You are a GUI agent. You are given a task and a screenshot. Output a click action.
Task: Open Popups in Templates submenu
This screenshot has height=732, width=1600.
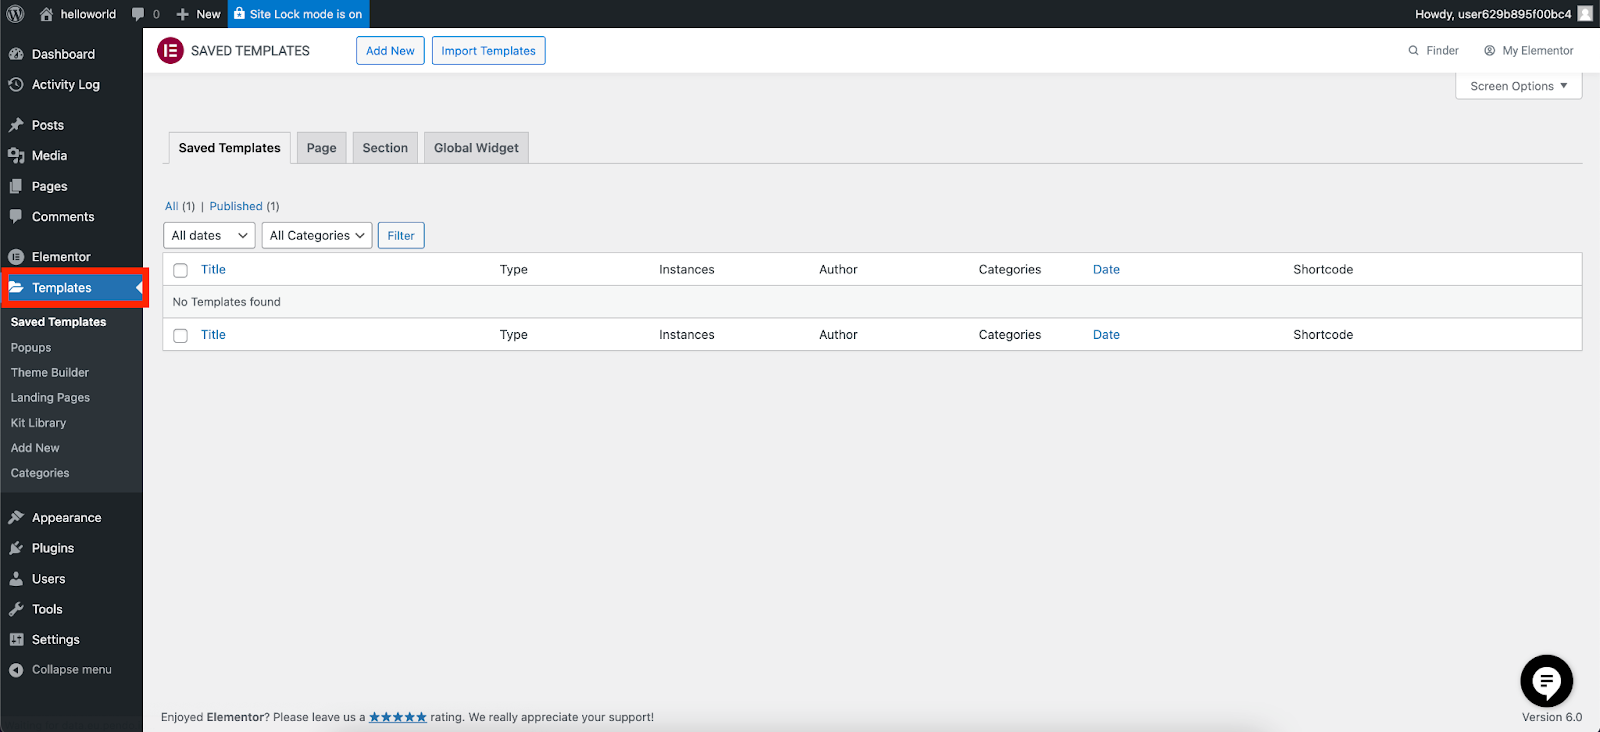pyautogui.click(x=31, y=347)
